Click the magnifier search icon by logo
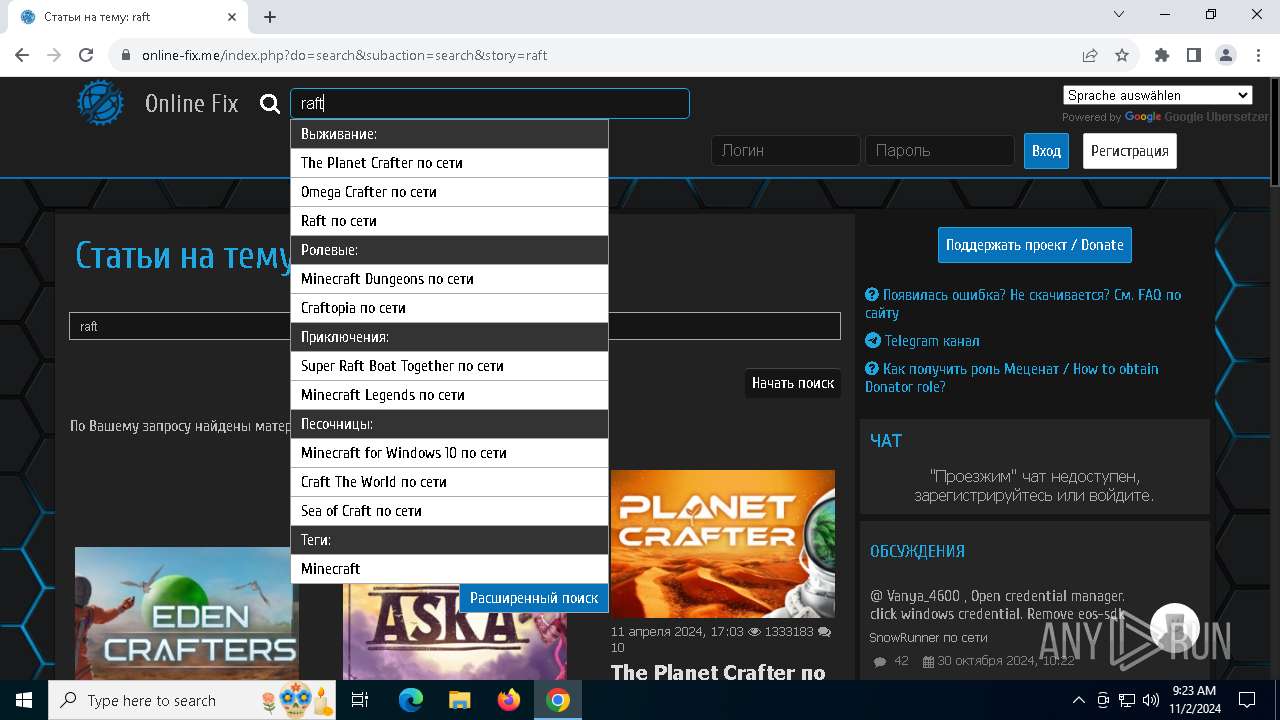Viewport: 1280px width, 720px height. tap(270, 104)
